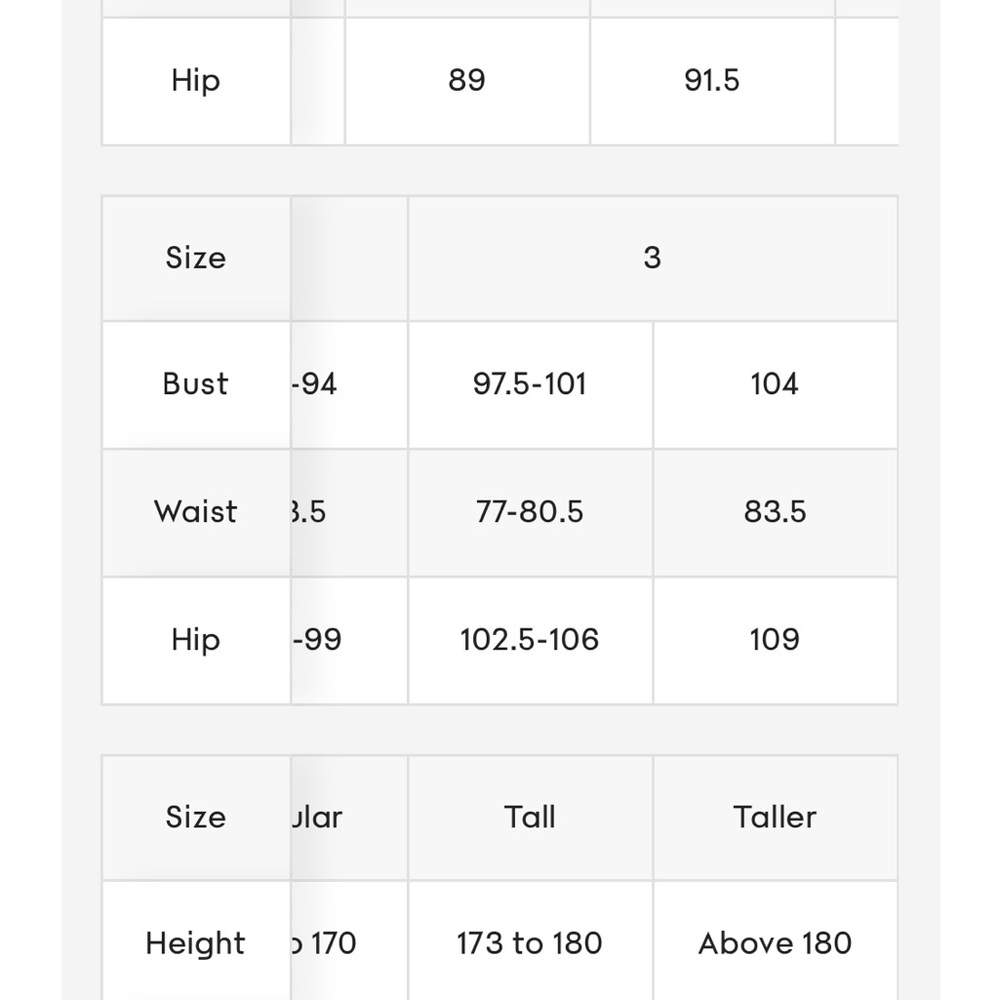Viewport: 1000px width, 1000px height.
Task: Click the Bust 104 cell
Action: click(775, 385)
